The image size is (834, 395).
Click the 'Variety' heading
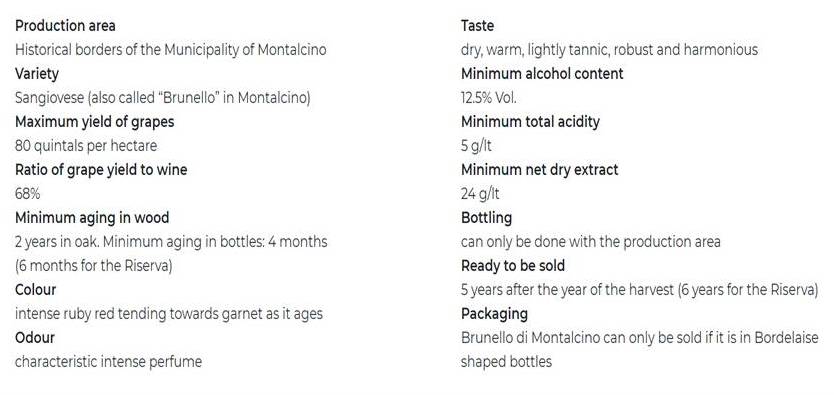[x=37, y=74]
